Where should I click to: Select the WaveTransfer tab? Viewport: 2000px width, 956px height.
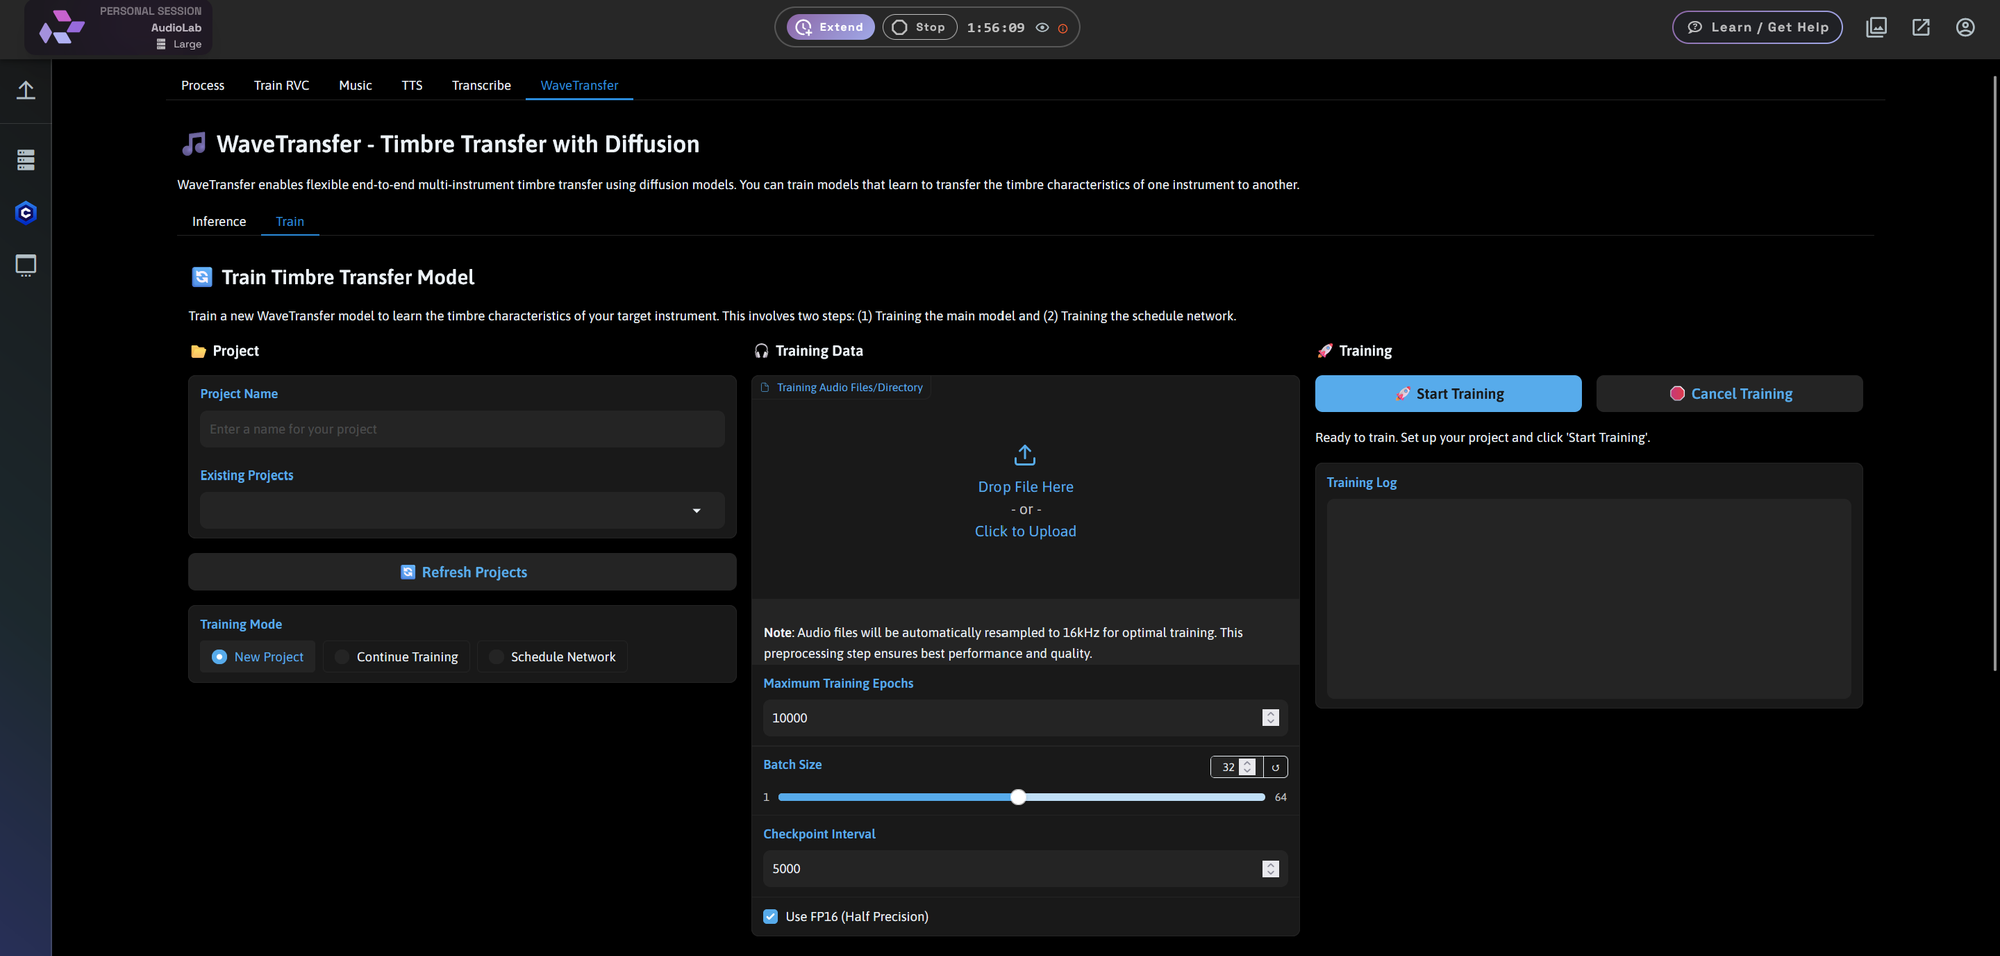(x=579, y=85)
